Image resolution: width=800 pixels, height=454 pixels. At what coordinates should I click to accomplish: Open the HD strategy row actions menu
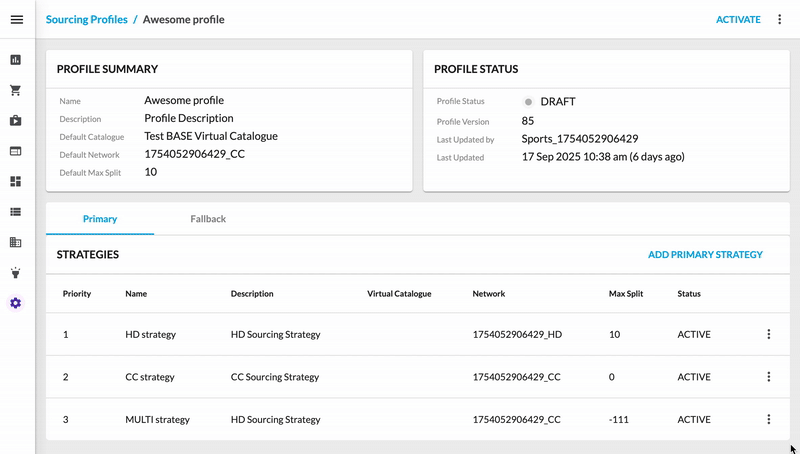coord(768,335)
